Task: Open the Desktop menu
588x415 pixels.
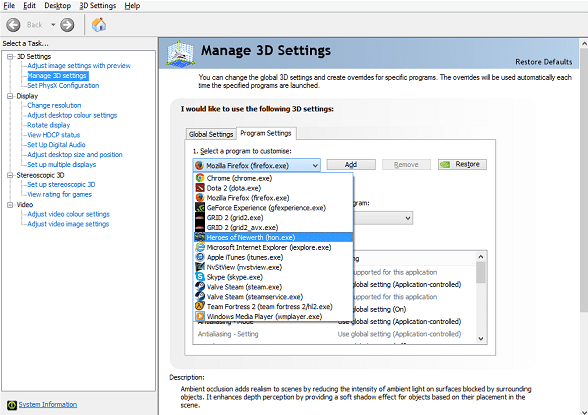Action: pos(57,6)
